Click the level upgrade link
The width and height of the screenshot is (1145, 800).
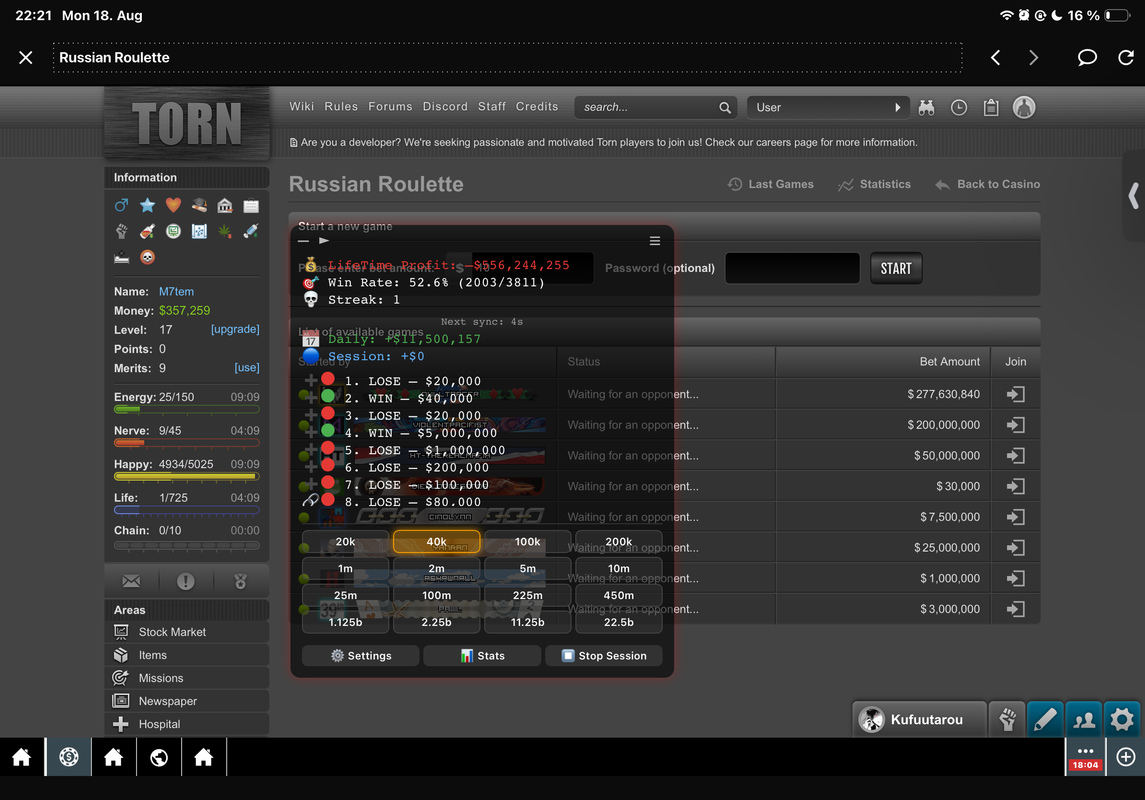(x=235, y=329)
